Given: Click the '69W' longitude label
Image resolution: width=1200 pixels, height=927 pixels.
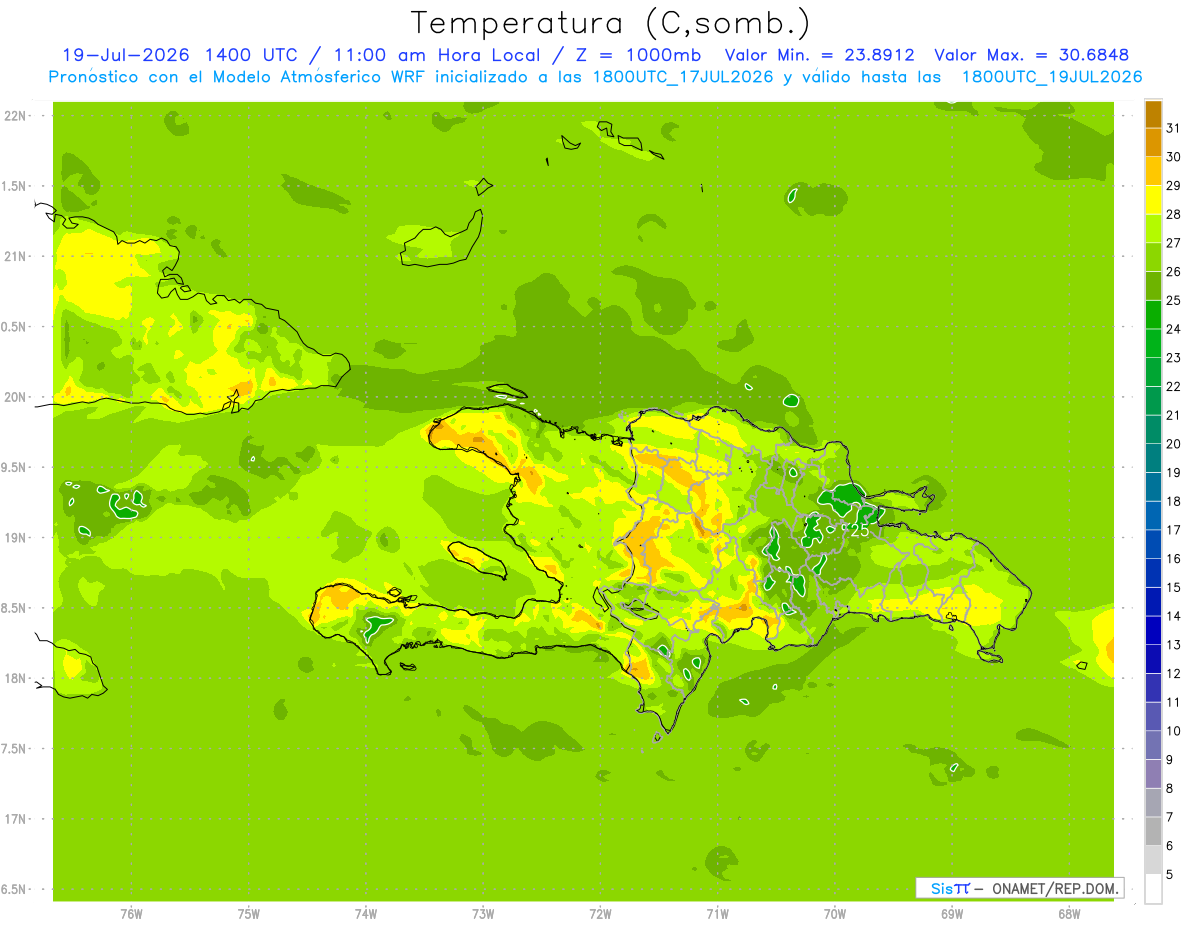Looking at the screenshot, I should click(x=952, y=914).
